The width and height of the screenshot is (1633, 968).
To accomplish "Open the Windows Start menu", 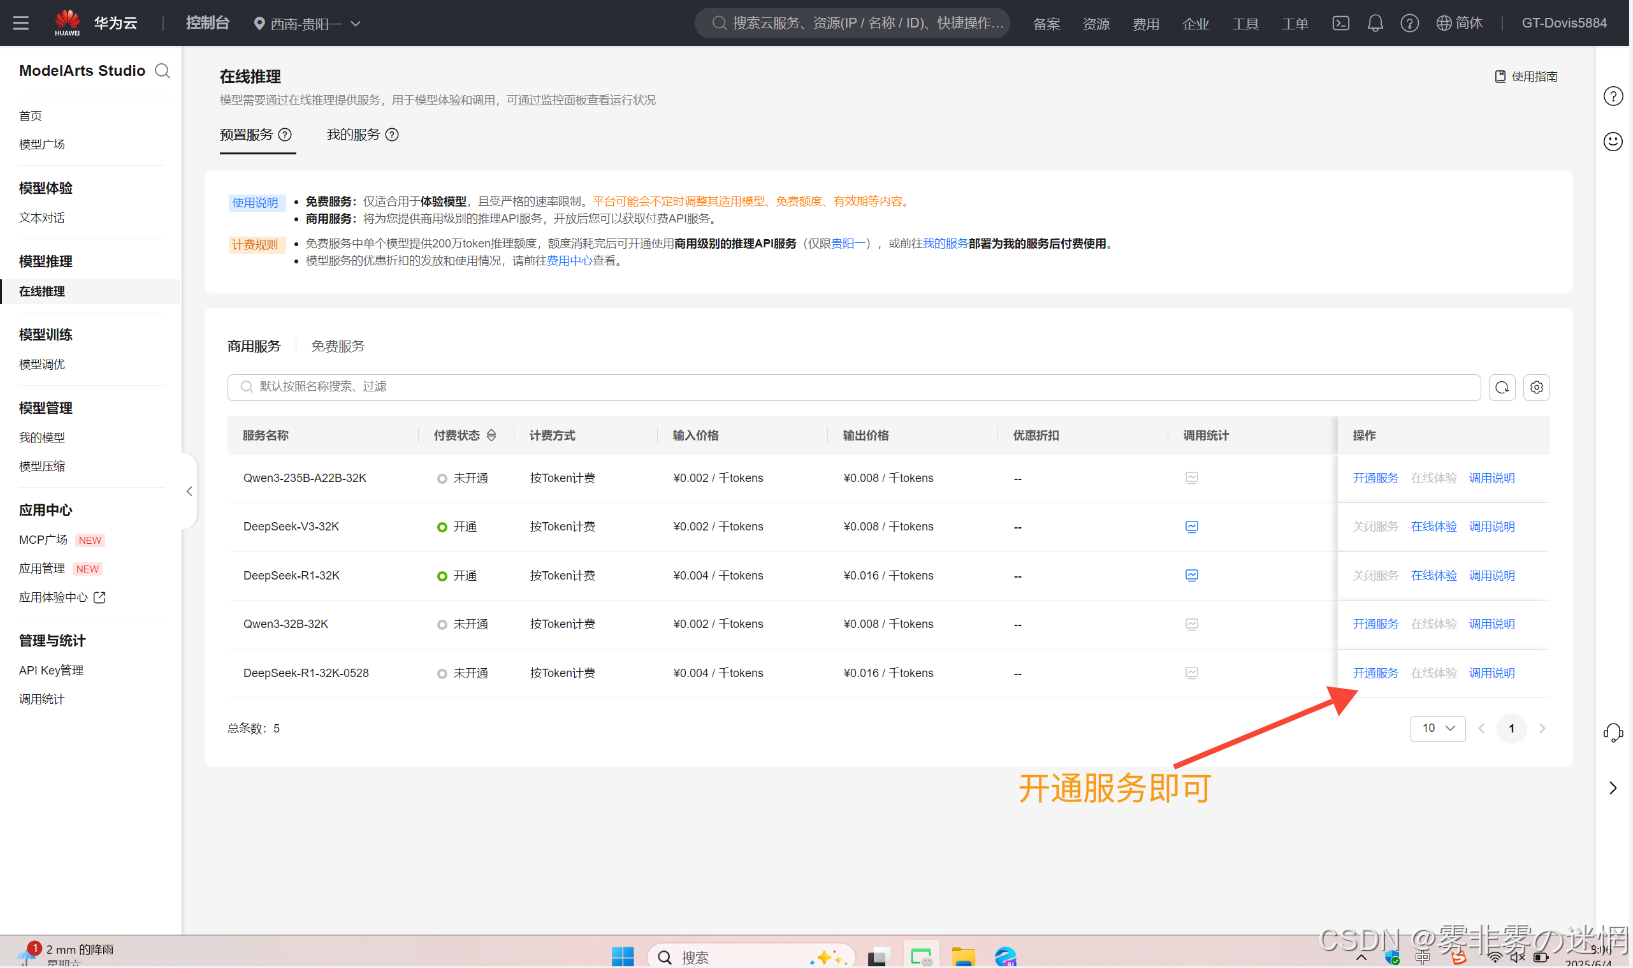I will 623,957.
